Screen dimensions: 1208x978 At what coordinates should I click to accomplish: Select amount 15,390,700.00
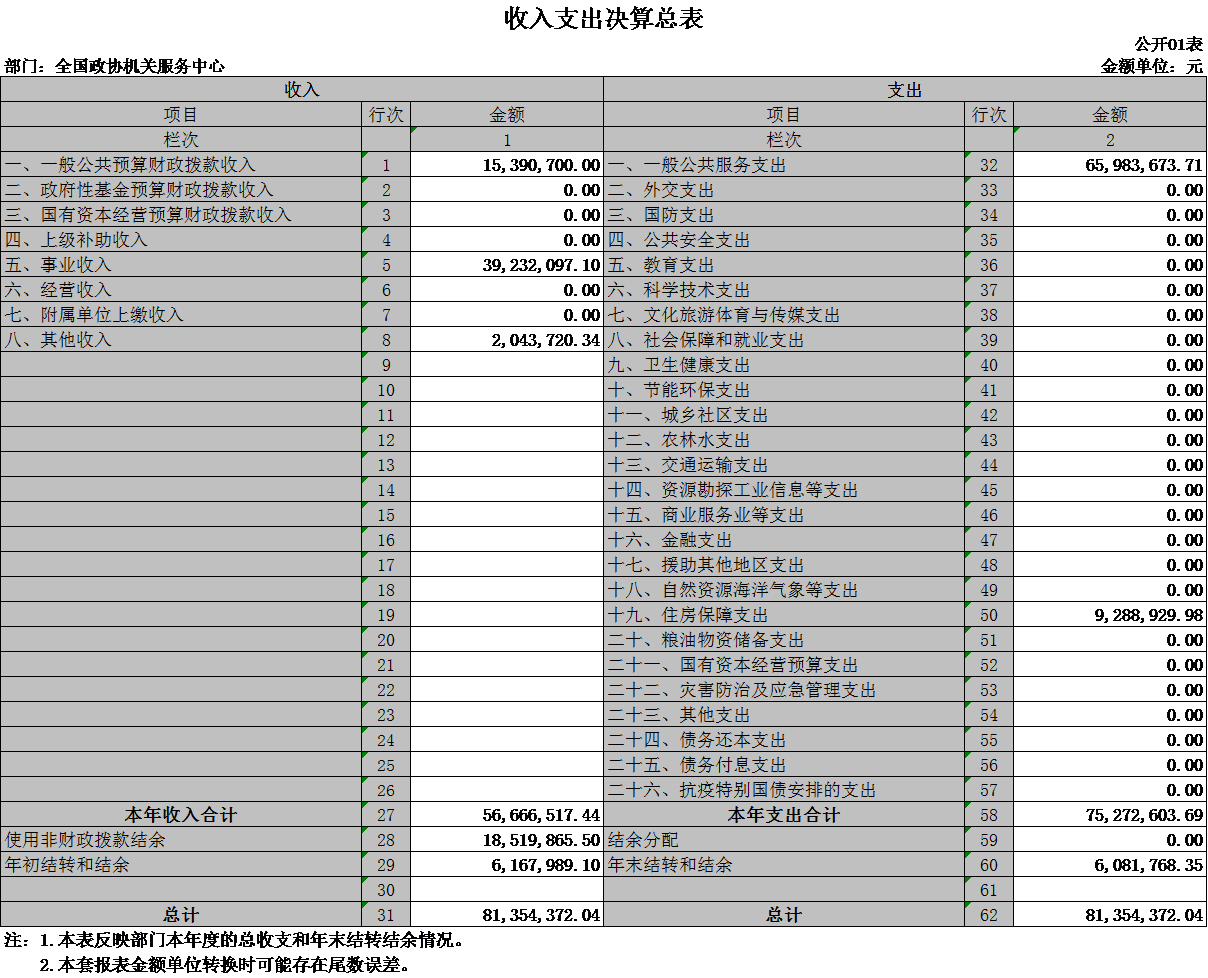pos(507,165)
